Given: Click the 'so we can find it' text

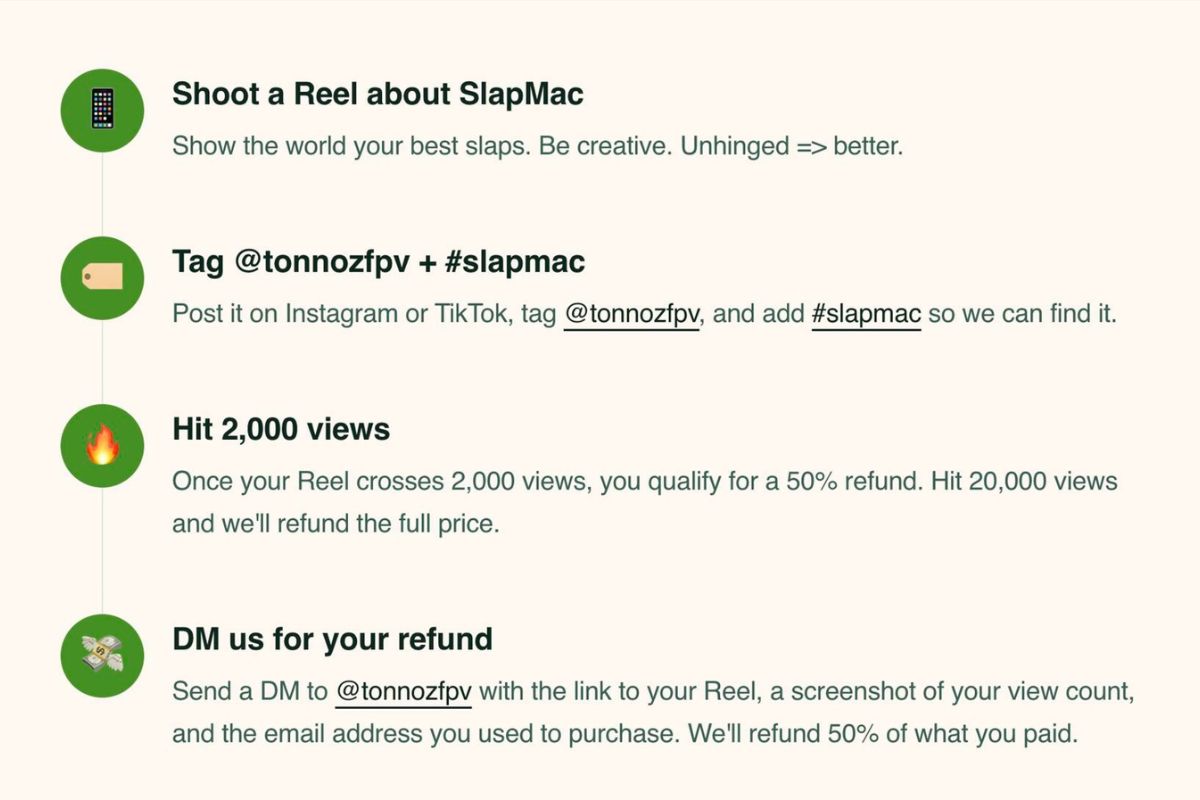Looking at the screenshot, I should (x=1020, y=314).
